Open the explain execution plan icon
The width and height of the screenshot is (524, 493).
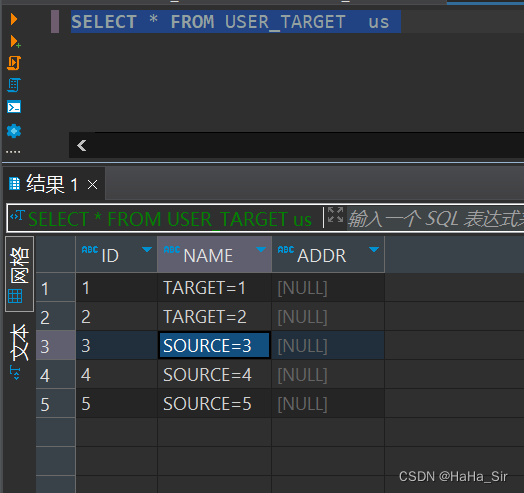click(x=14, y=85)
